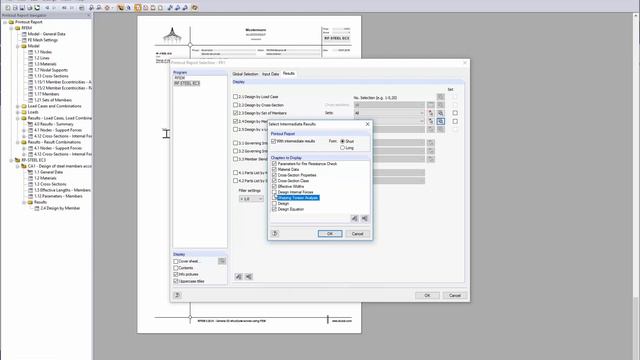Toggle Info pictures checkbox
This screenshot has width=640, height=360.
pos(176,275)
